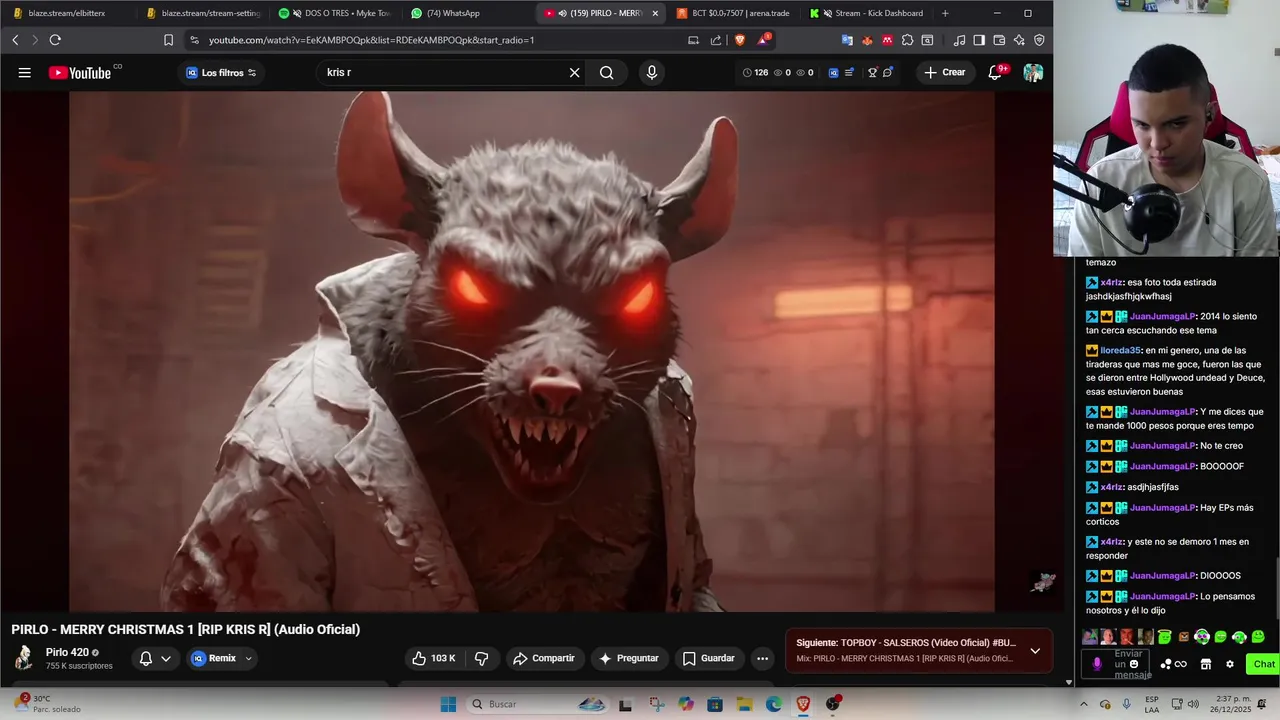Image resolution: width=1280 pixels, height=720 pixels.
Task: Toggle the browser sidebar panel
Action: coord(979,40)
